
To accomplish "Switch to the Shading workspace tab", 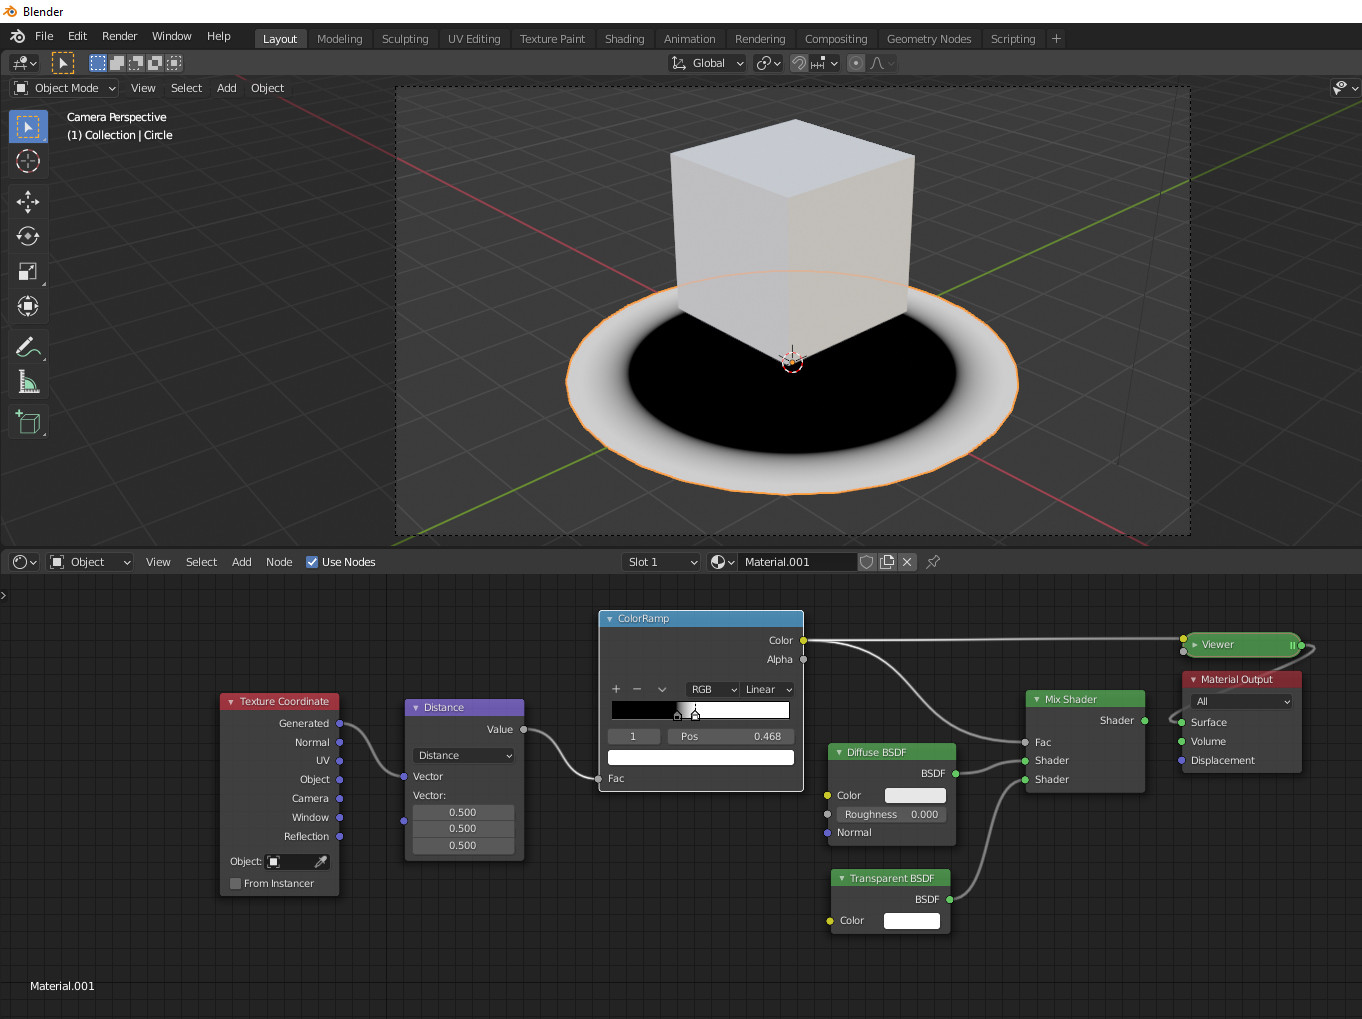I will [624, 38].
